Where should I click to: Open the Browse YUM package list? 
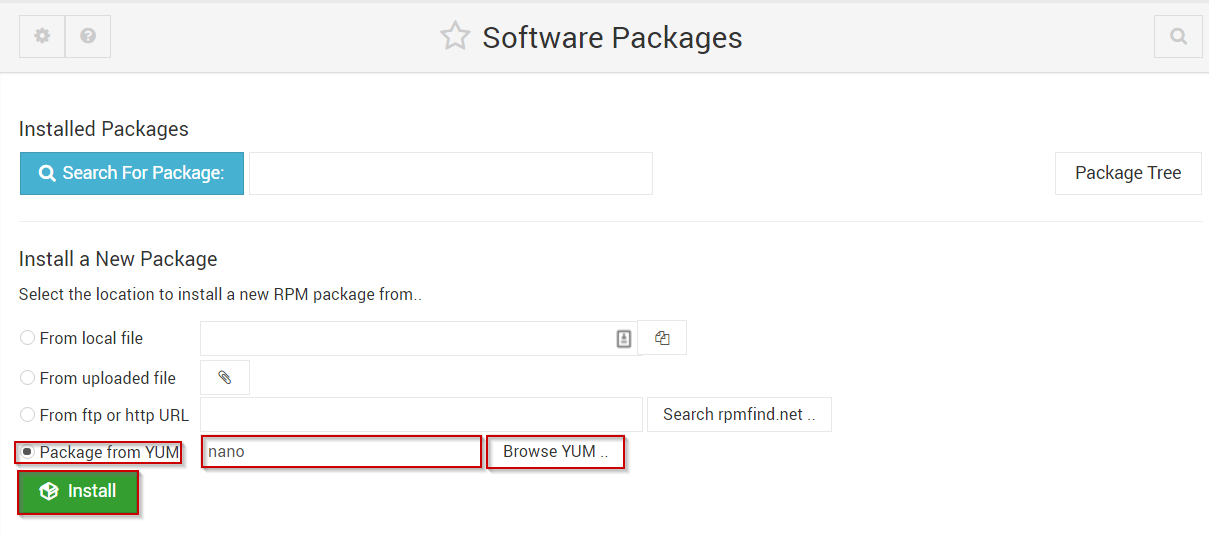tap(556, 451)
